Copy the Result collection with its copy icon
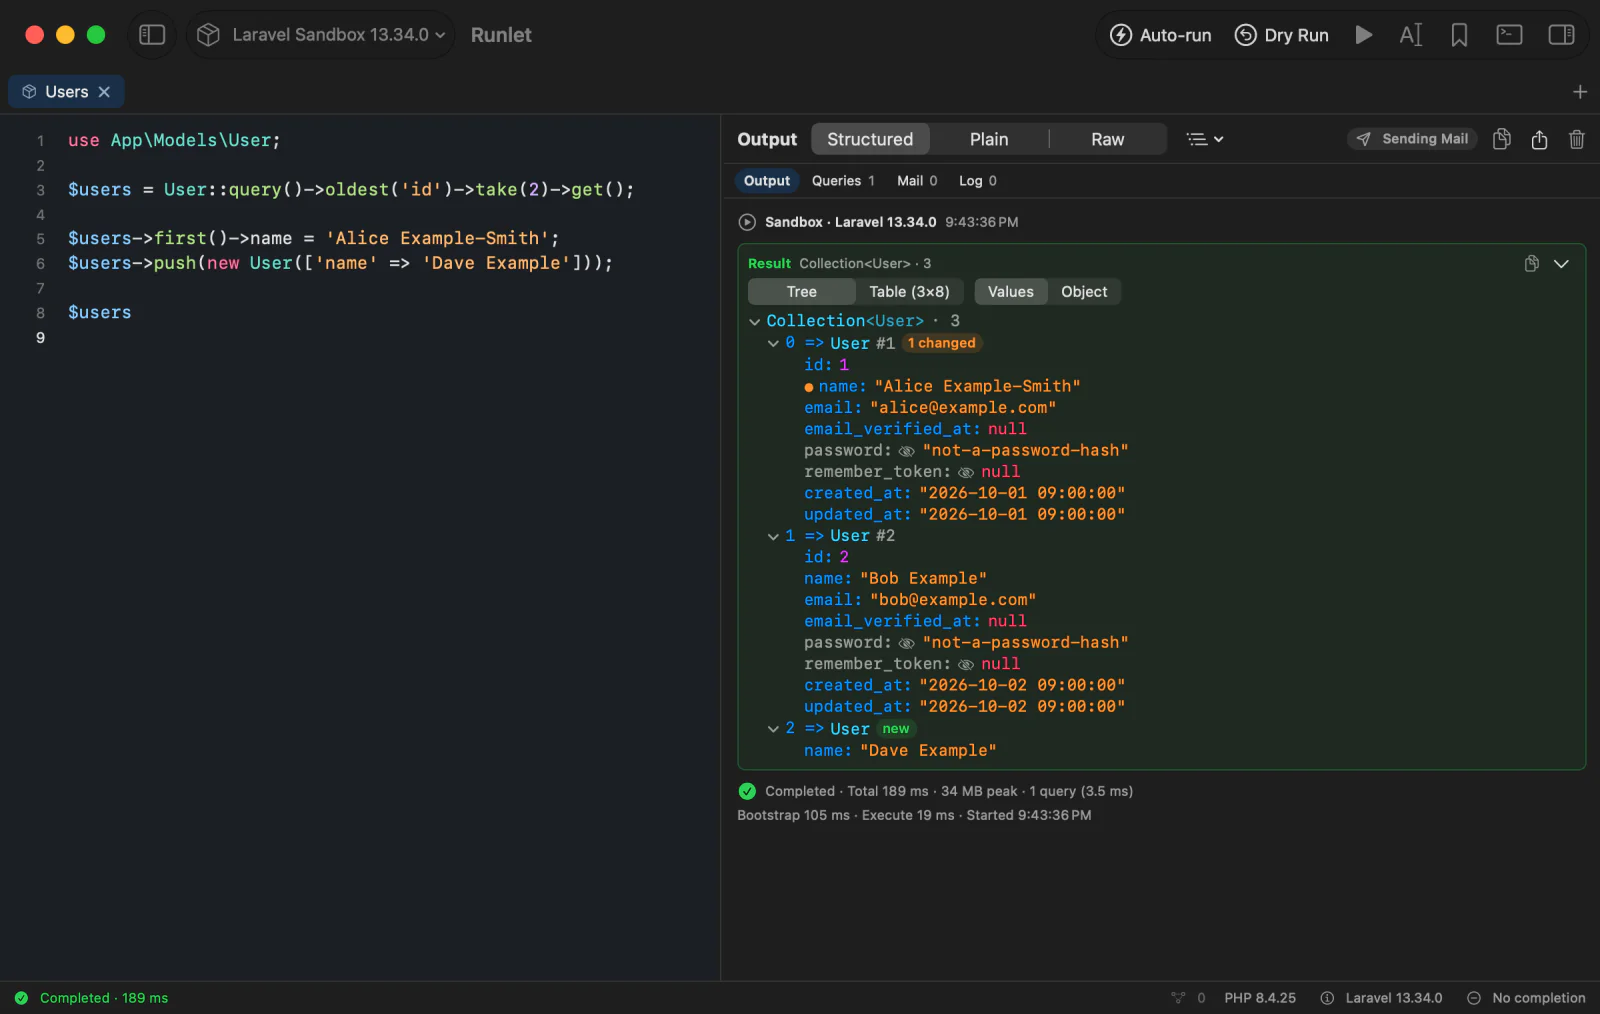The width and height of the screenshot is (1600, 1014). point(1531,264)
